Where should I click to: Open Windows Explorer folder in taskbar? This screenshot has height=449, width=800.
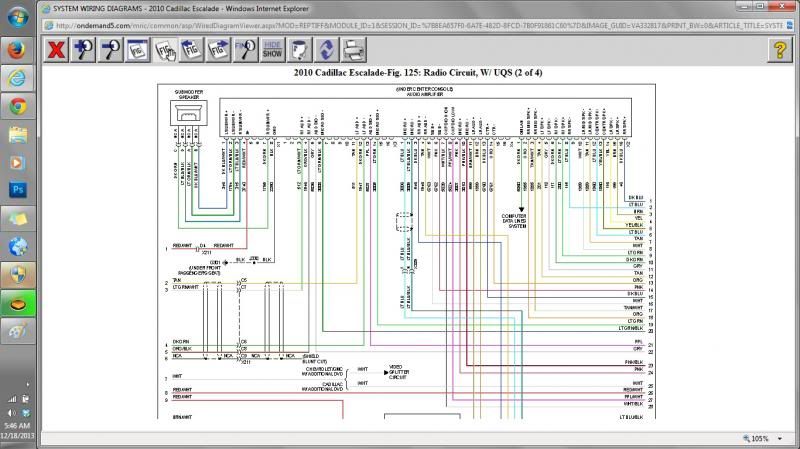pyautogui.click(x=18, y=135)
